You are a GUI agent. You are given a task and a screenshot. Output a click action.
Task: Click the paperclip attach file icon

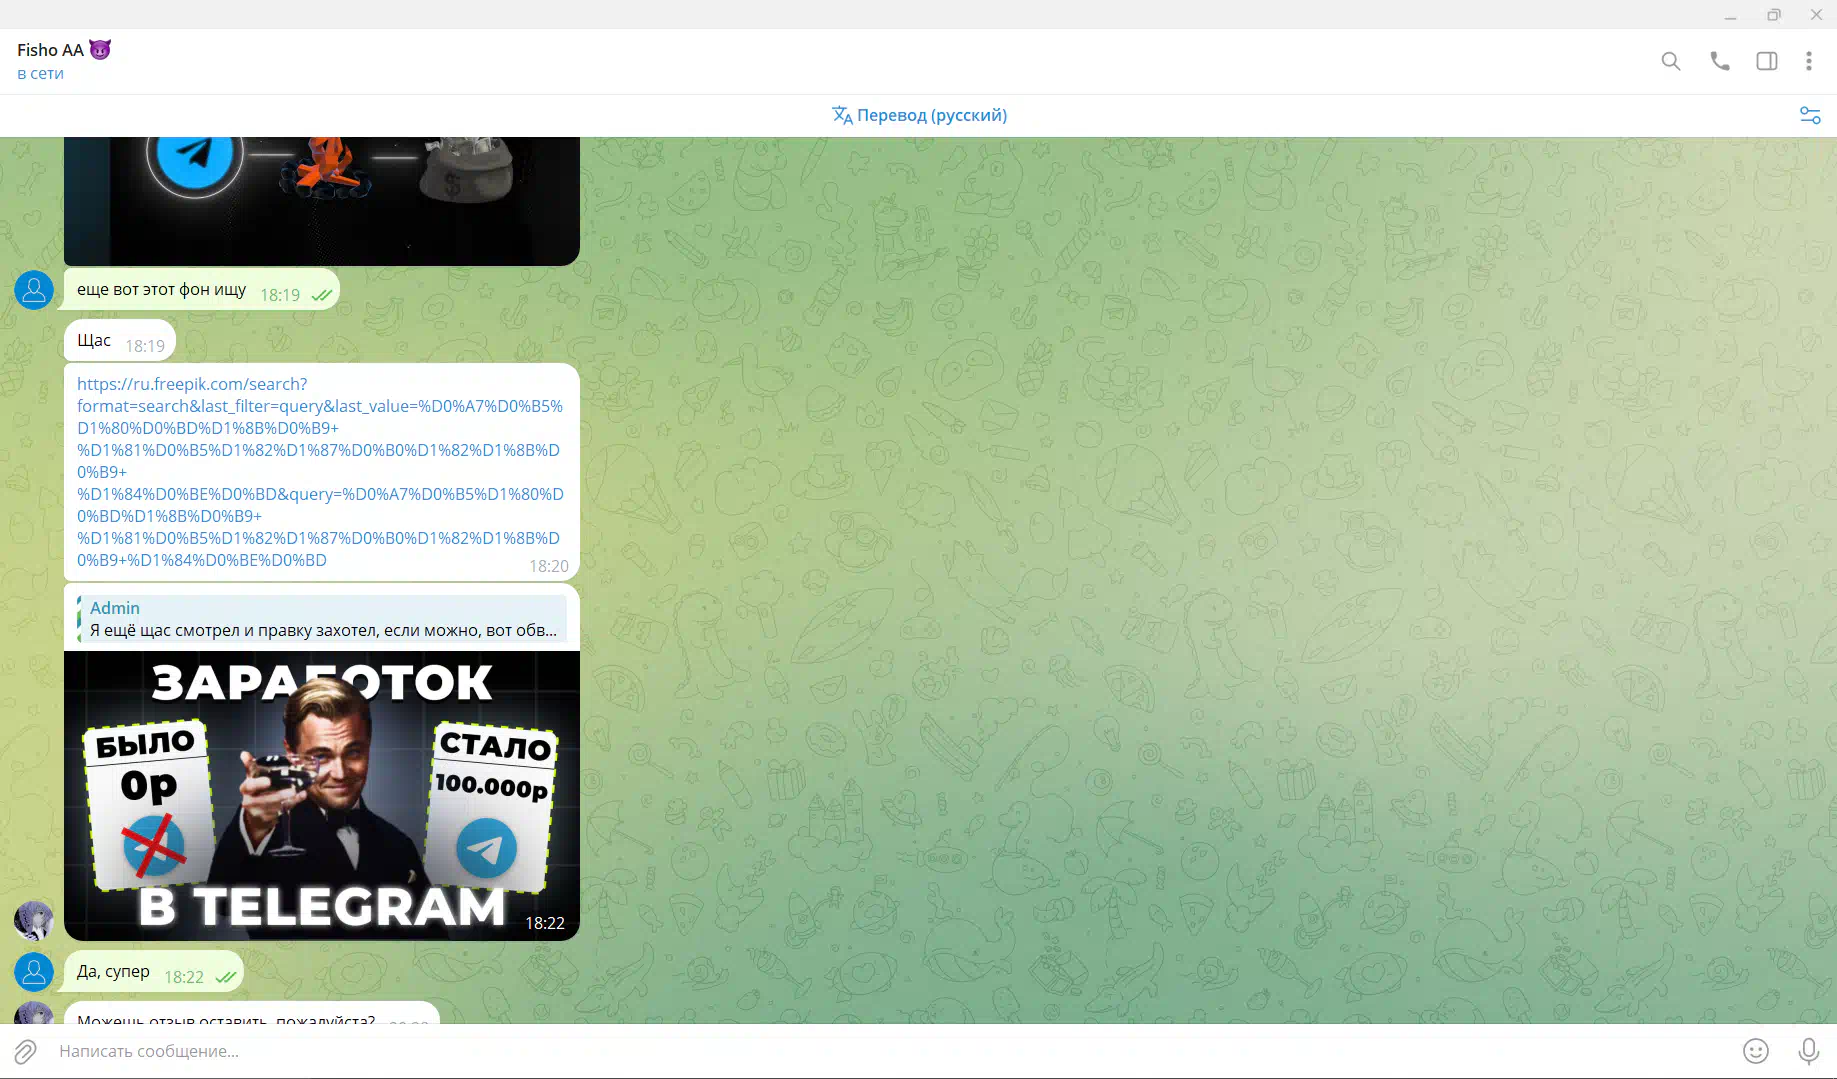click(25, 1051)
